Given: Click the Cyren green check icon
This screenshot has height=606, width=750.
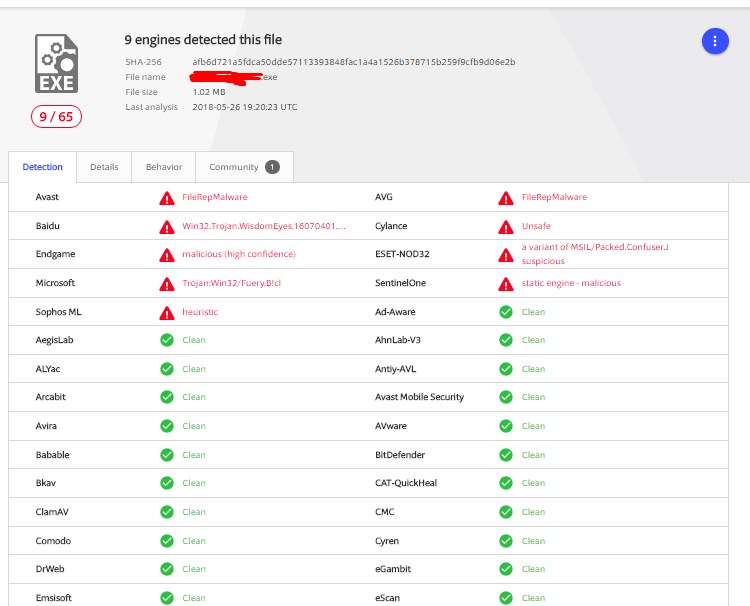Looking at the screenshot, I should pos(506,541).
